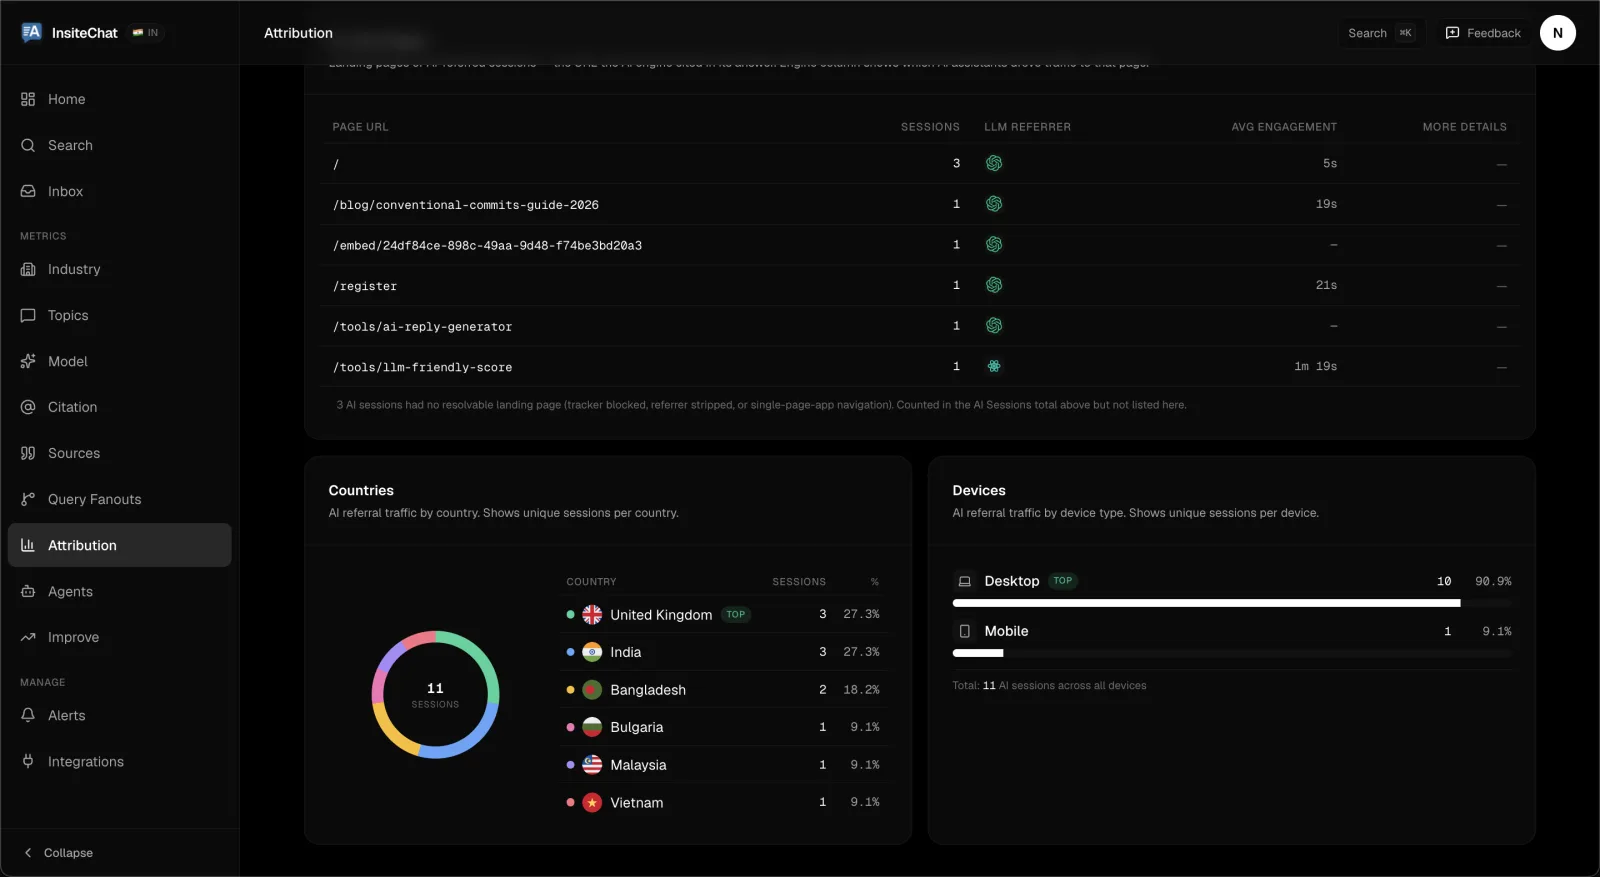Click the Desktop 90.9% value

[1493, 581]
